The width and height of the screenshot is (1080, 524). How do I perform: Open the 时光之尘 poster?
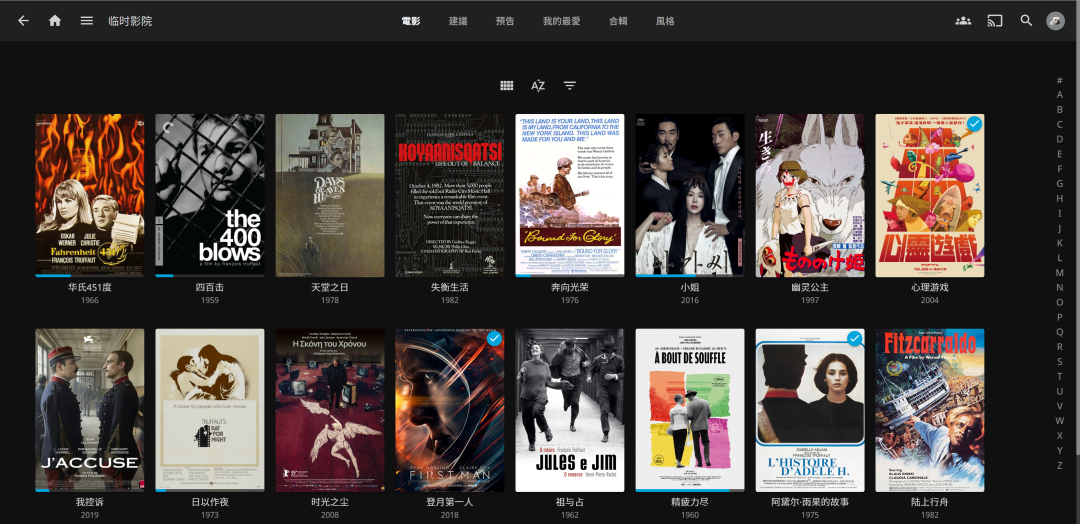click(330, 410)
